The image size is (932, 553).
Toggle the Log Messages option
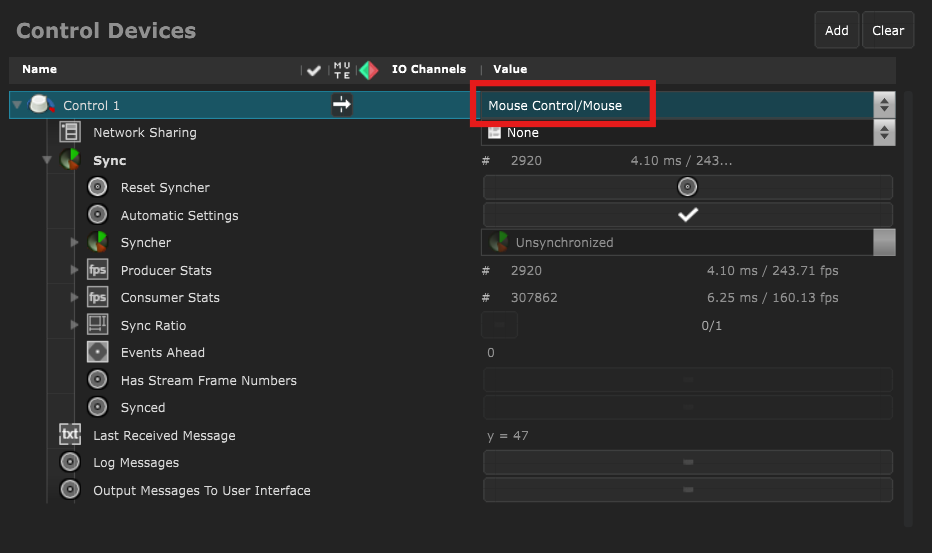click(687, 462)
